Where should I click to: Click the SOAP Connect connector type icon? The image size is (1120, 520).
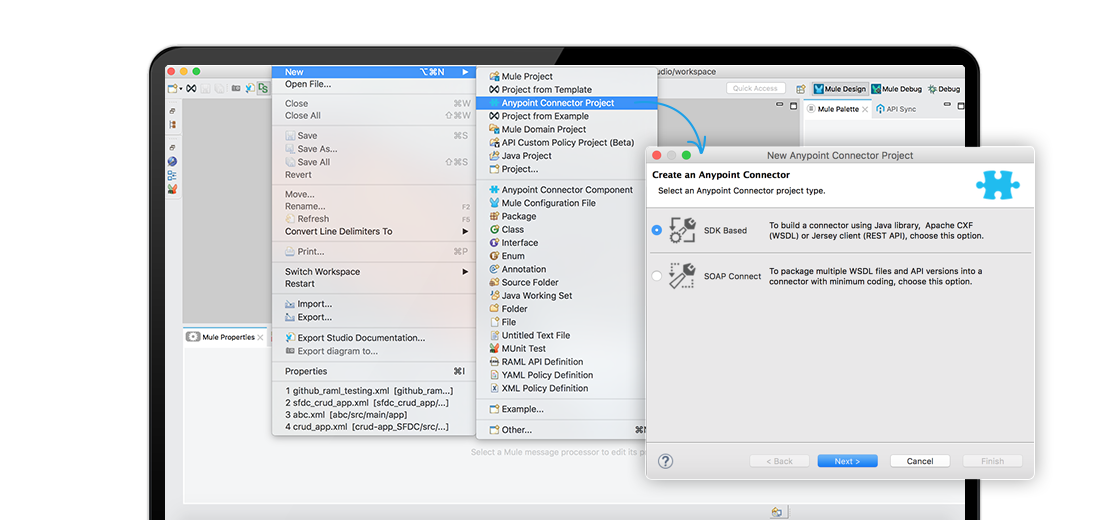coord(682,276)
